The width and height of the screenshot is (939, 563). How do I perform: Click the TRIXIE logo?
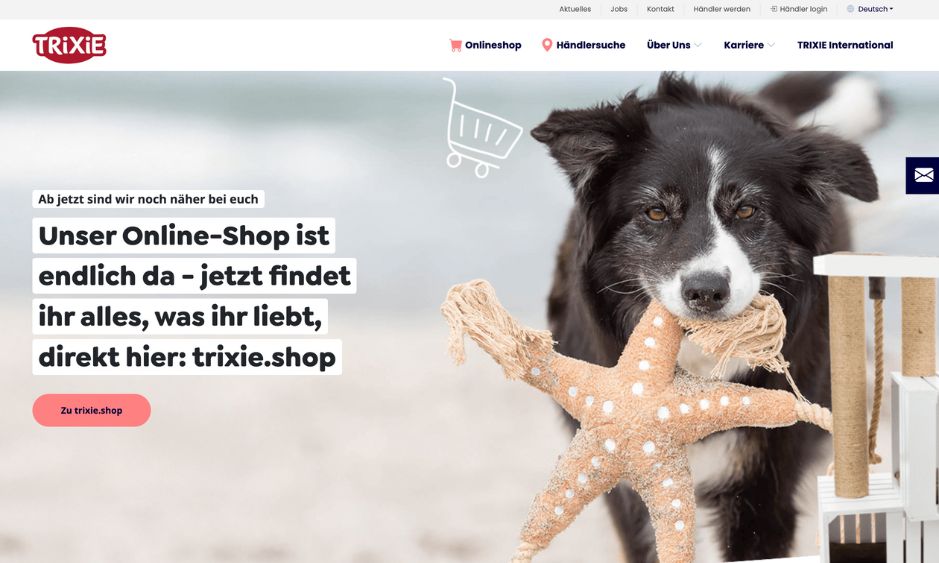(x=69, y=45)
